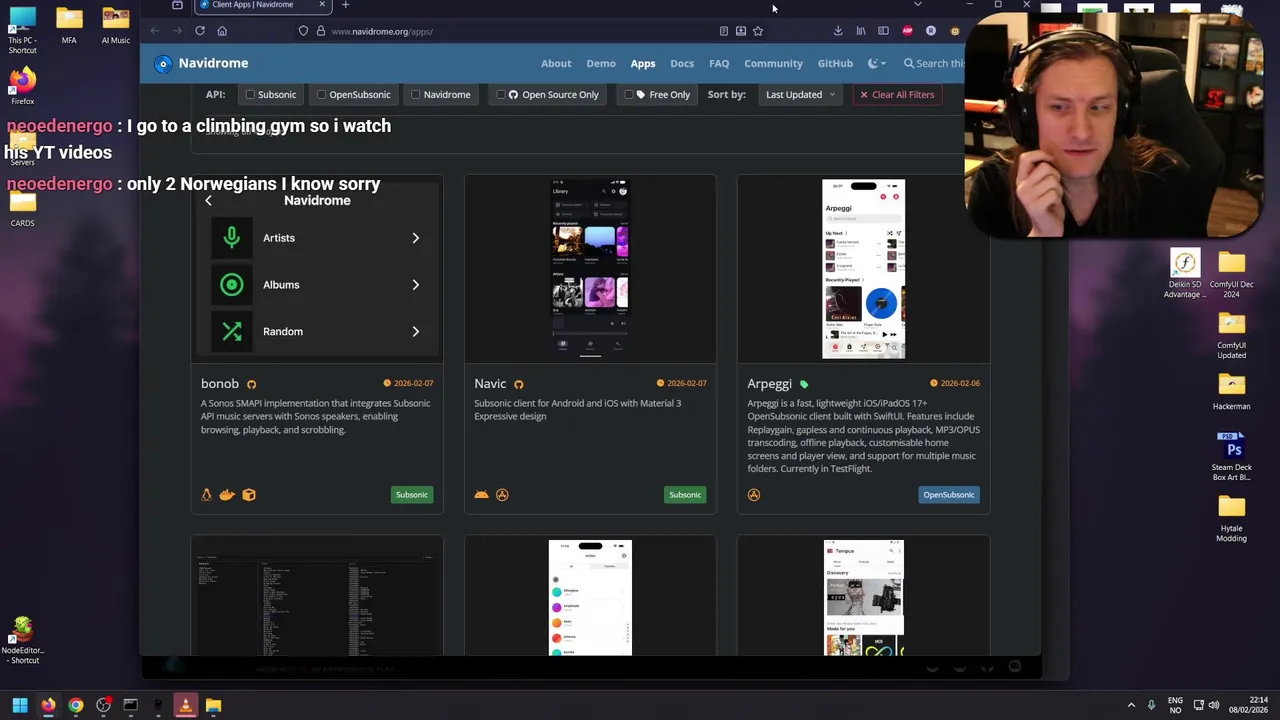This screenshot has width=1280, height=720.
Task: Open Google Chrome from the taskbar
Action: (x=76, y=705)
